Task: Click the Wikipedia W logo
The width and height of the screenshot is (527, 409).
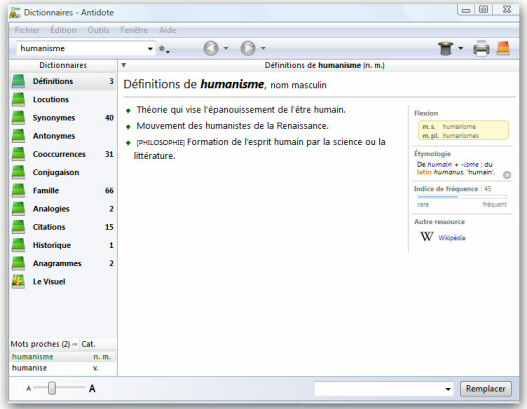Action: click(427, 237)
